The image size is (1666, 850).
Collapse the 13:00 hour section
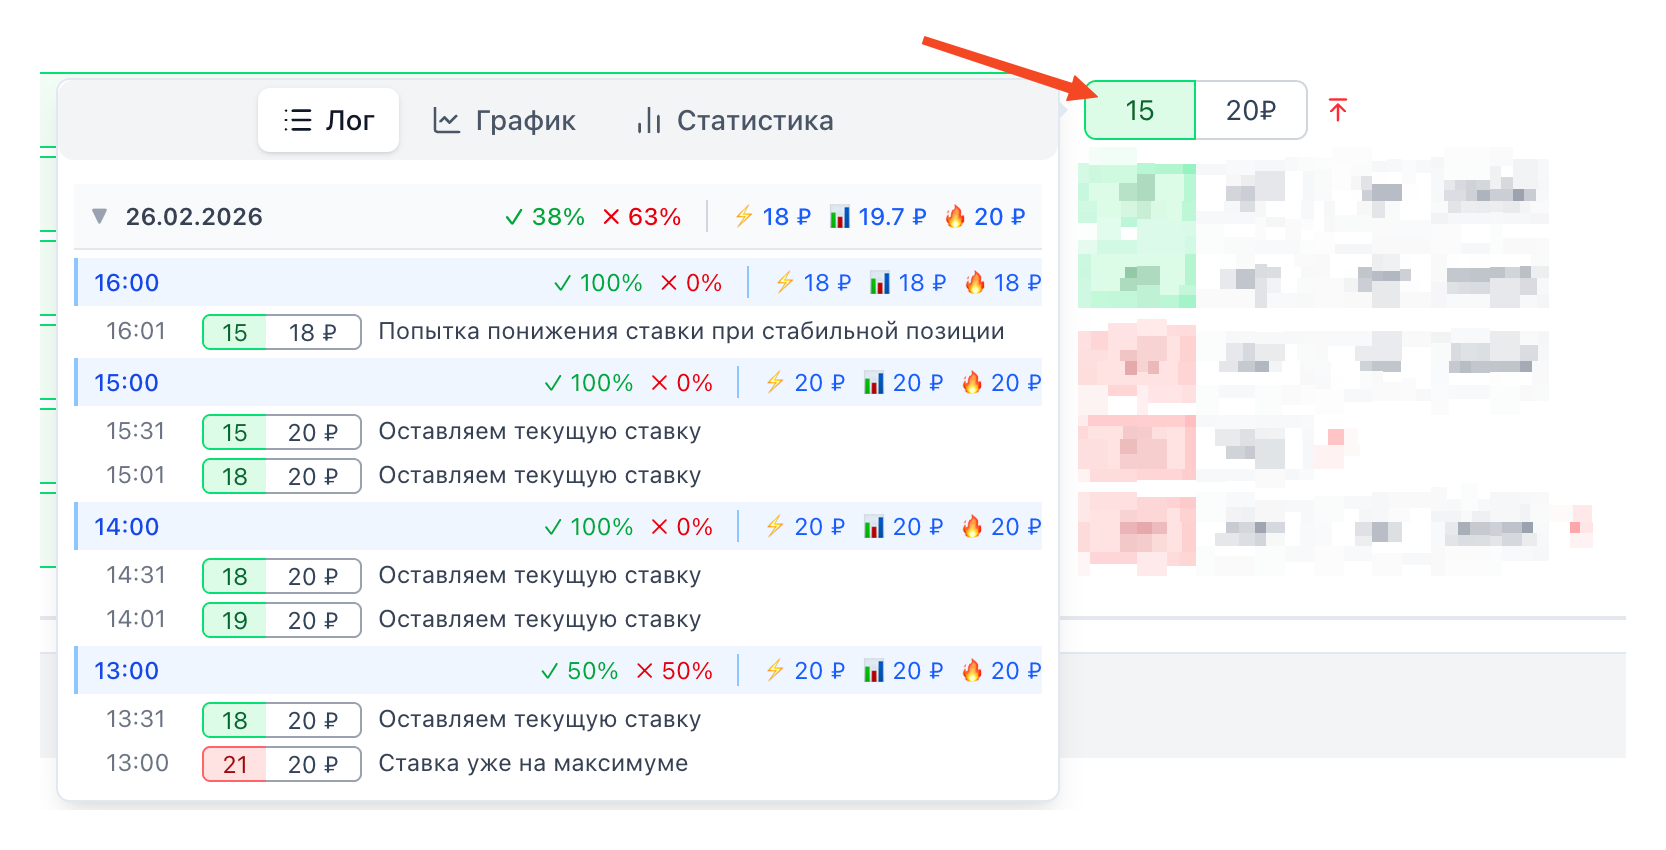127,671
